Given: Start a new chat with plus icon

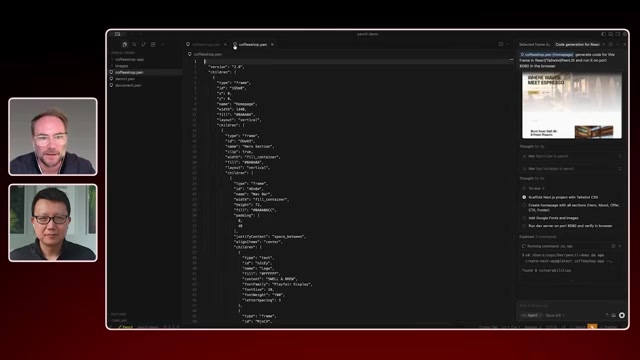Looking at the screenshot, I should pyautogui.click(x=604, y=44).
